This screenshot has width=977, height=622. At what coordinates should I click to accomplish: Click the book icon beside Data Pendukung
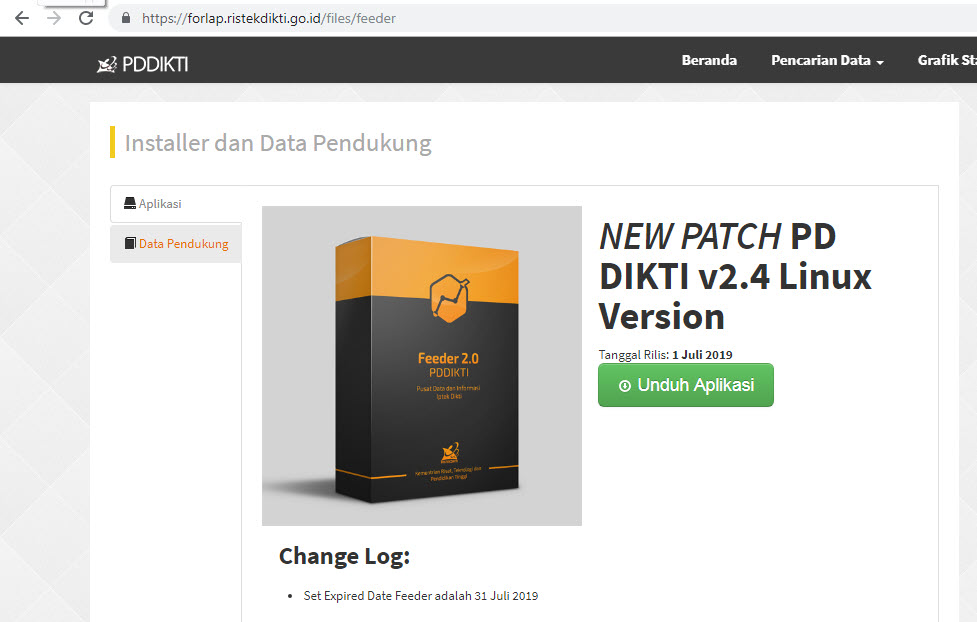(130, 243)
